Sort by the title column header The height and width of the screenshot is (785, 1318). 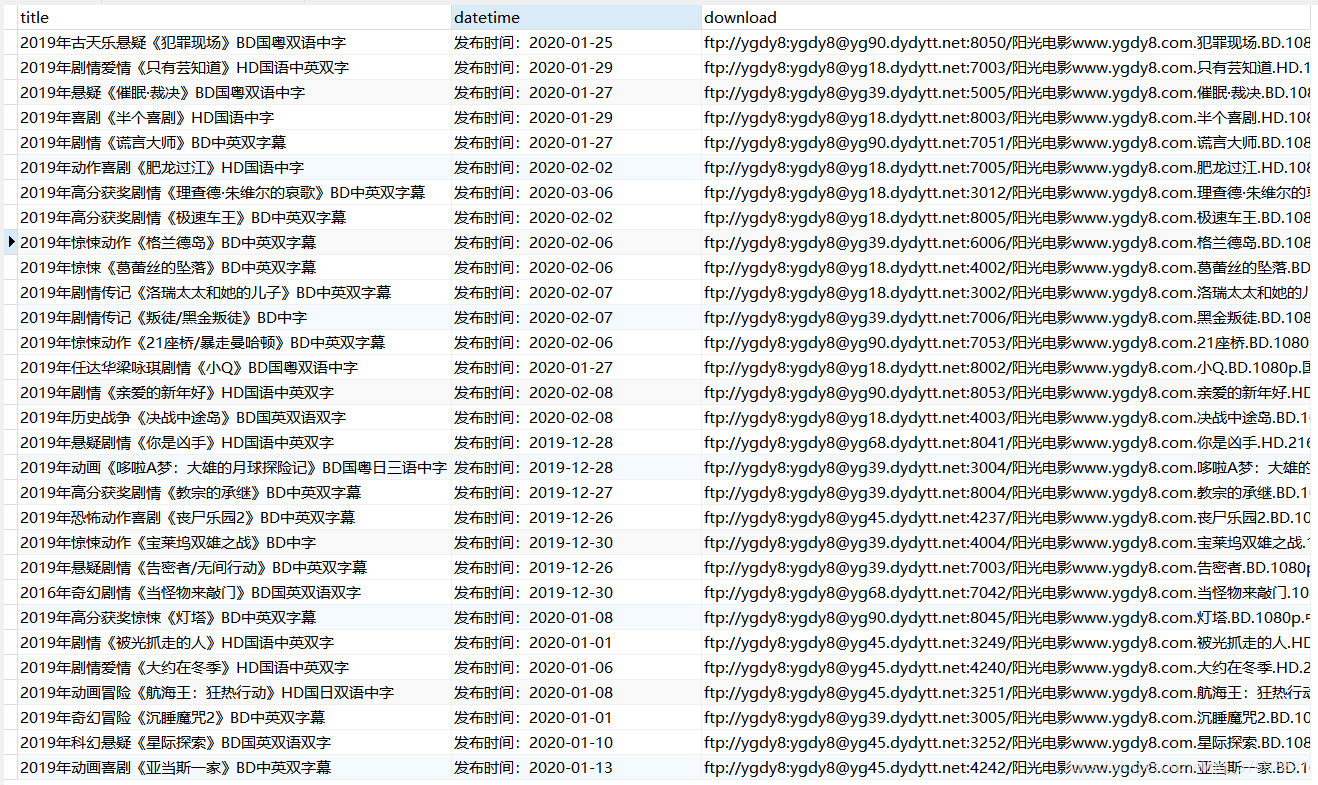click(234, 17)
